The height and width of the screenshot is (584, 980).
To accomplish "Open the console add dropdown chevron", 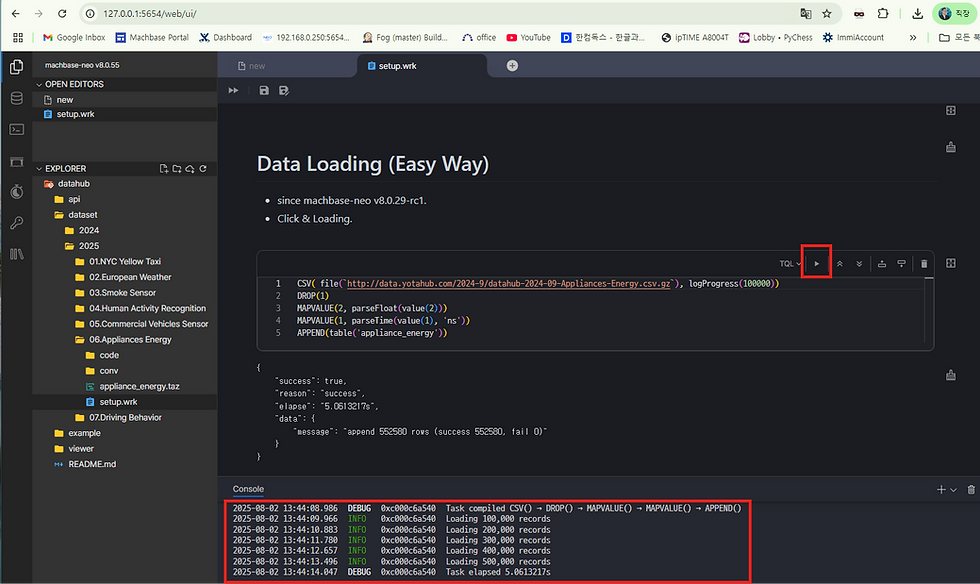I will pos(953,490).
